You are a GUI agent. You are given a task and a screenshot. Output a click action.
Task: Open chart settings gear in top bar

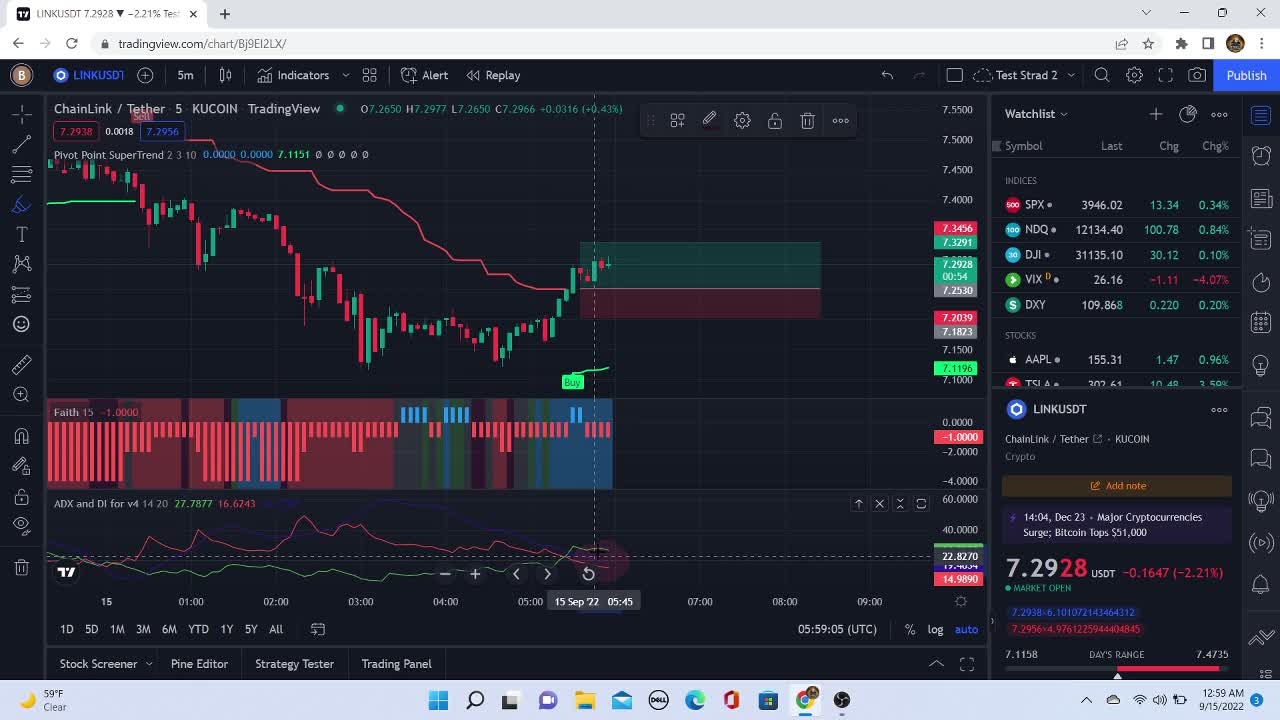click(1134, 75)
